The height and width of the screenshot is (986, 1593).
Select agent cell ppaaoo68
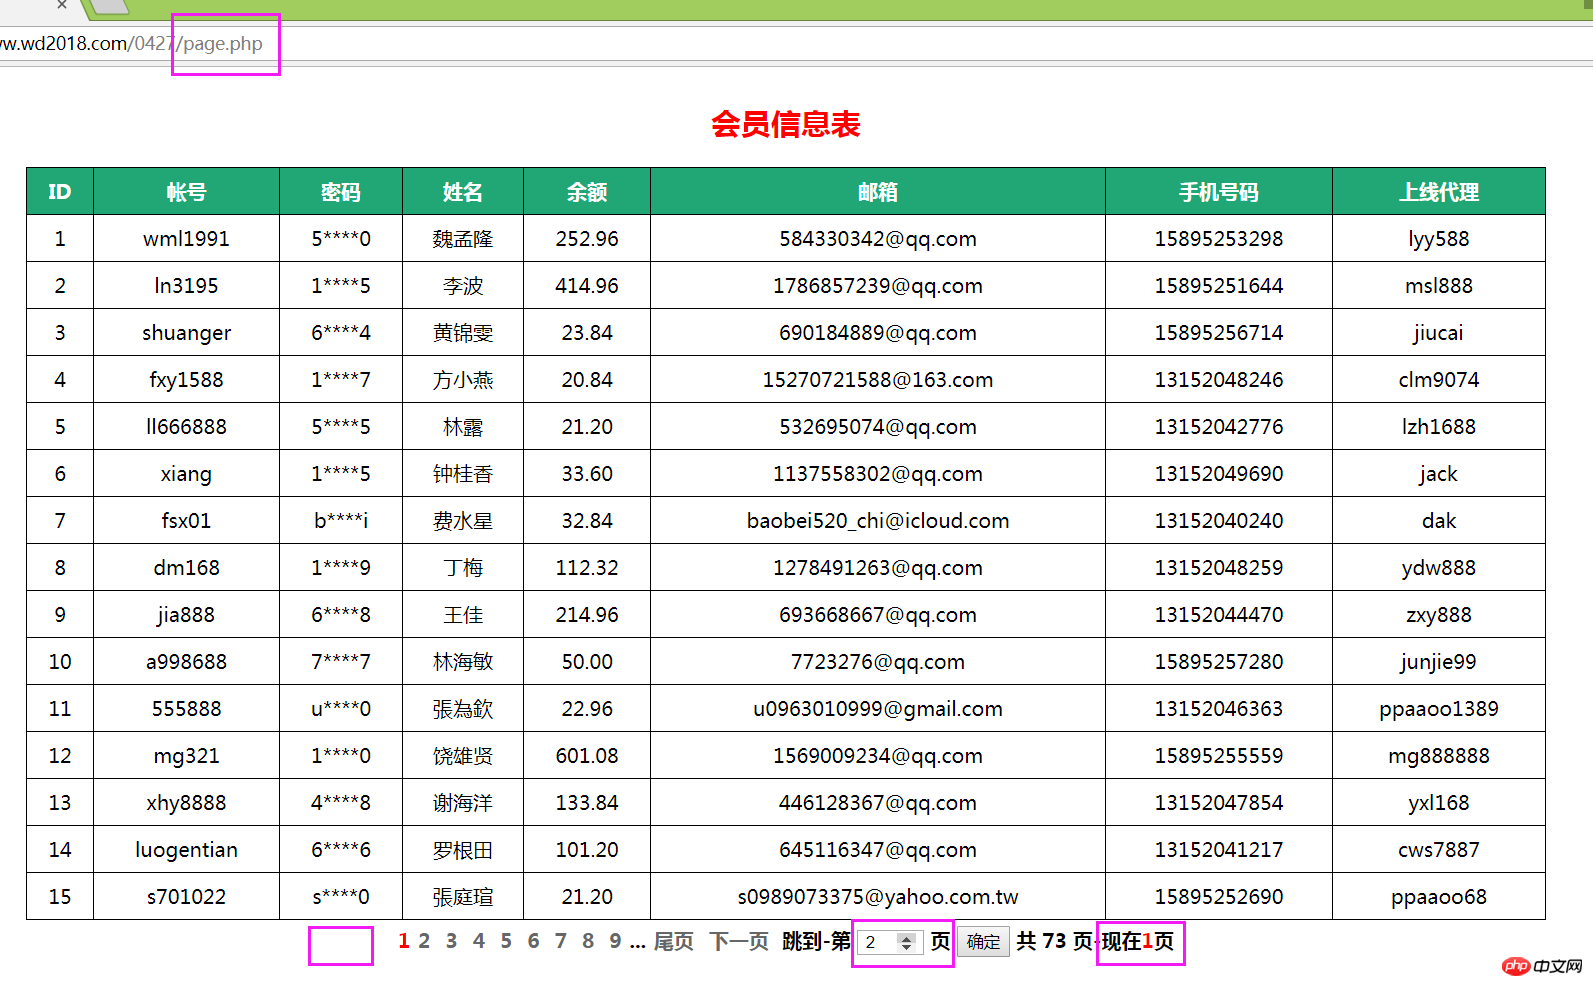pos(1439,897)
